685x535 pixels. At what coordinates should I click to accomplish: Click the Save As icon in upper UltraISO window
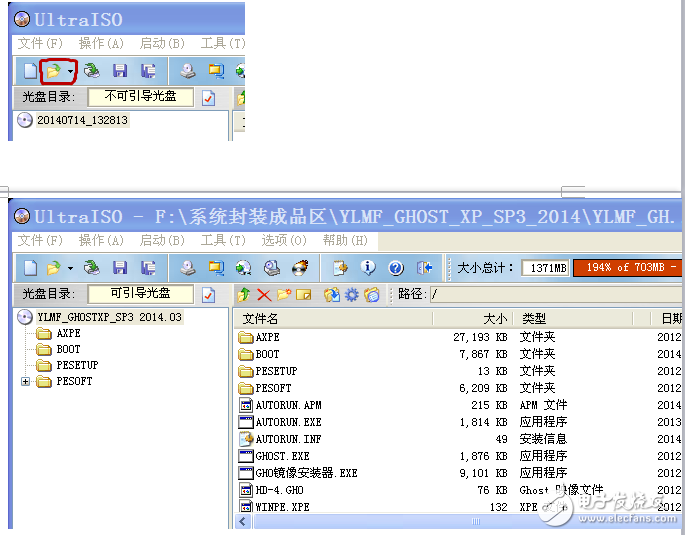tap(148, 71)
